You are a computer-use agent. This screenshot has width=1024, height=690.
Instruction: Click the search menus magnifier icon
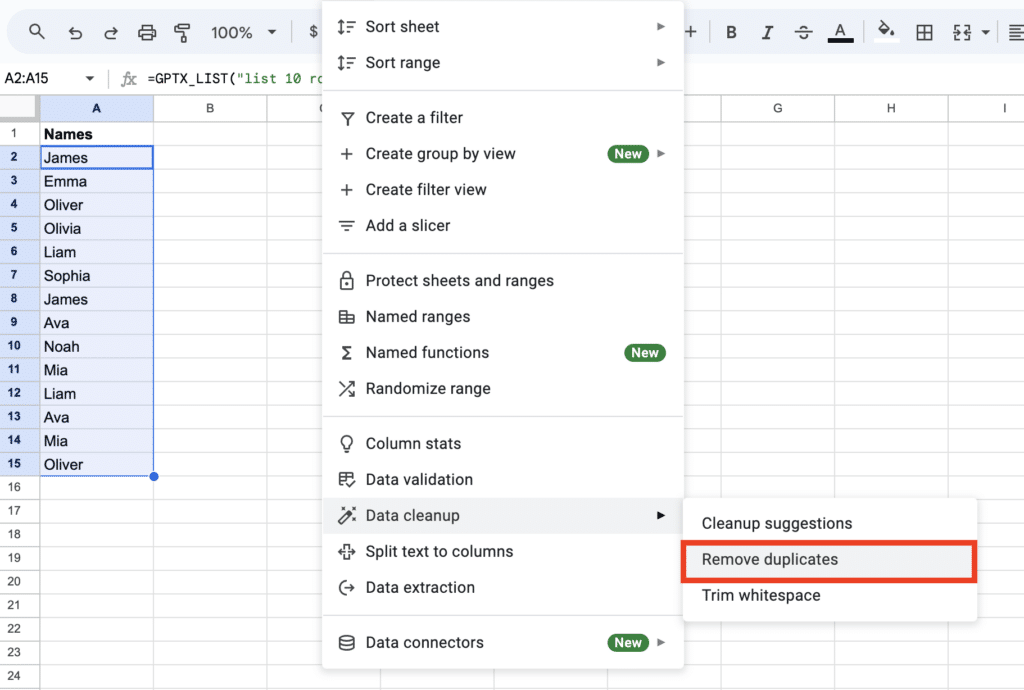[x=37, y=32]
